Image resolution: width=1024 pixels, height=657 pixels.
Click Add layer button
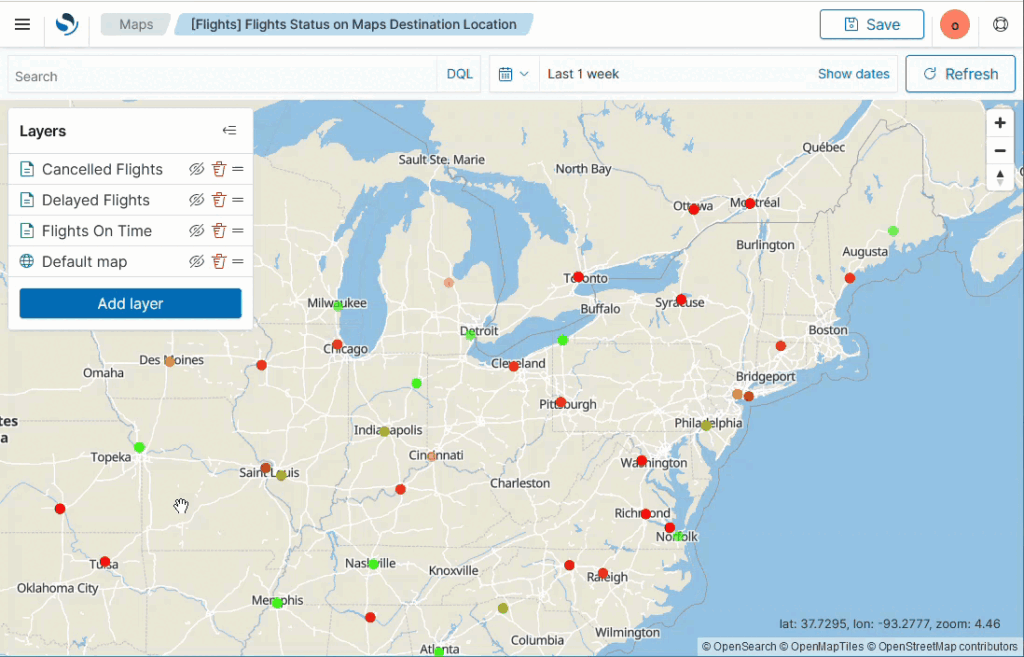[131, 304]
